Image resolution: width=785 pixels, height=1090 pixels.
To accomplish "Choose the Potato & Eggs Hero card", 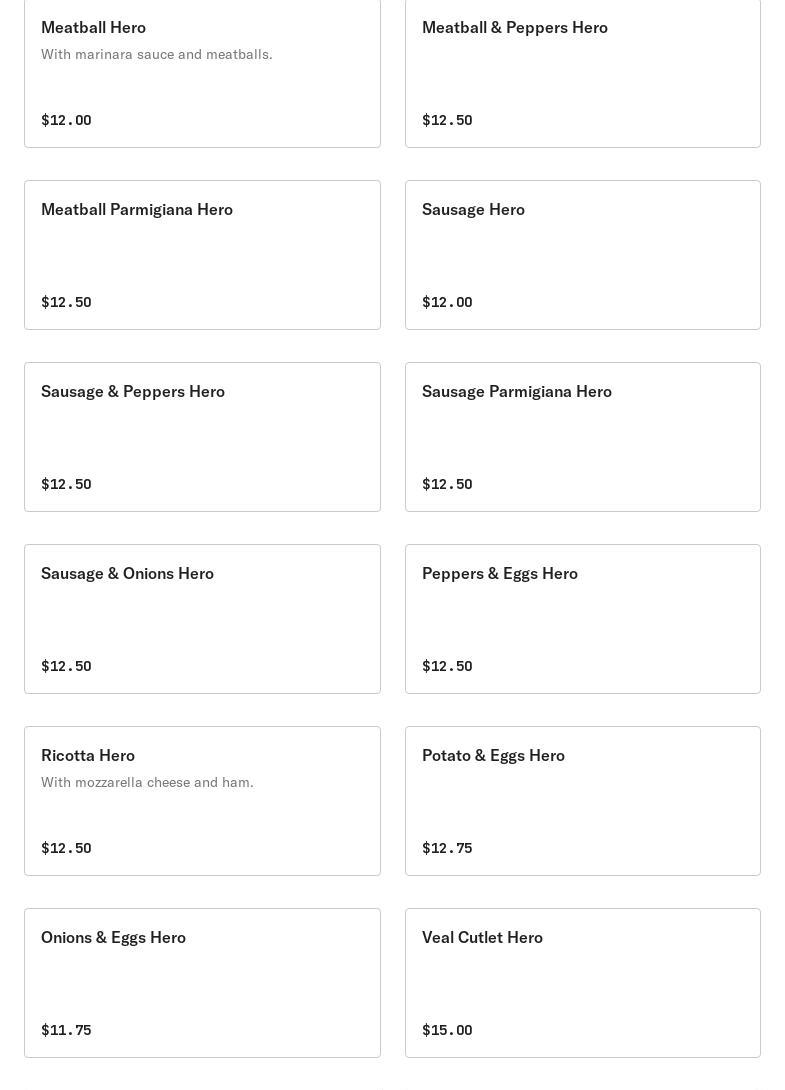I will pos(493,755).
